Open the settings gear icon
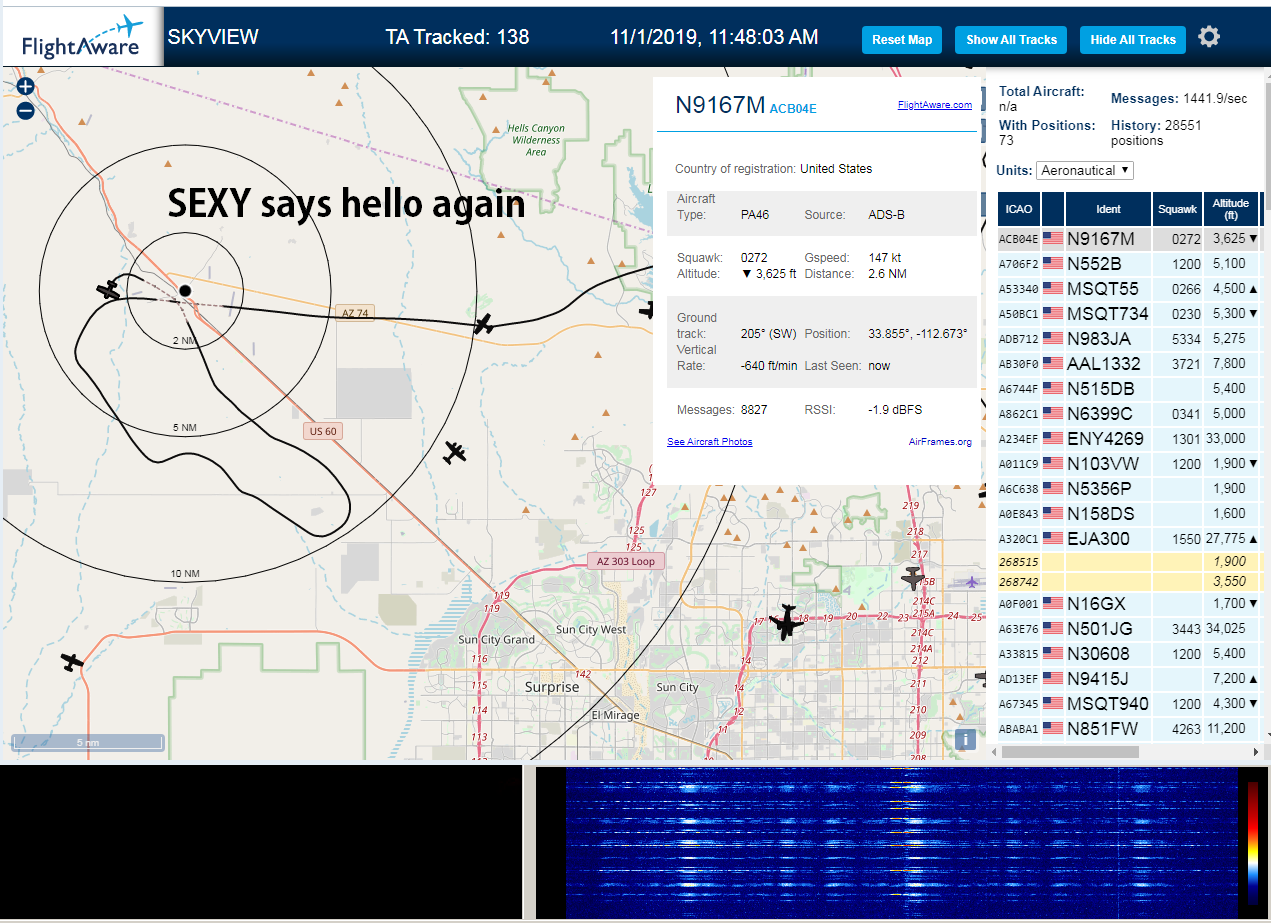 coord(1209,37)
